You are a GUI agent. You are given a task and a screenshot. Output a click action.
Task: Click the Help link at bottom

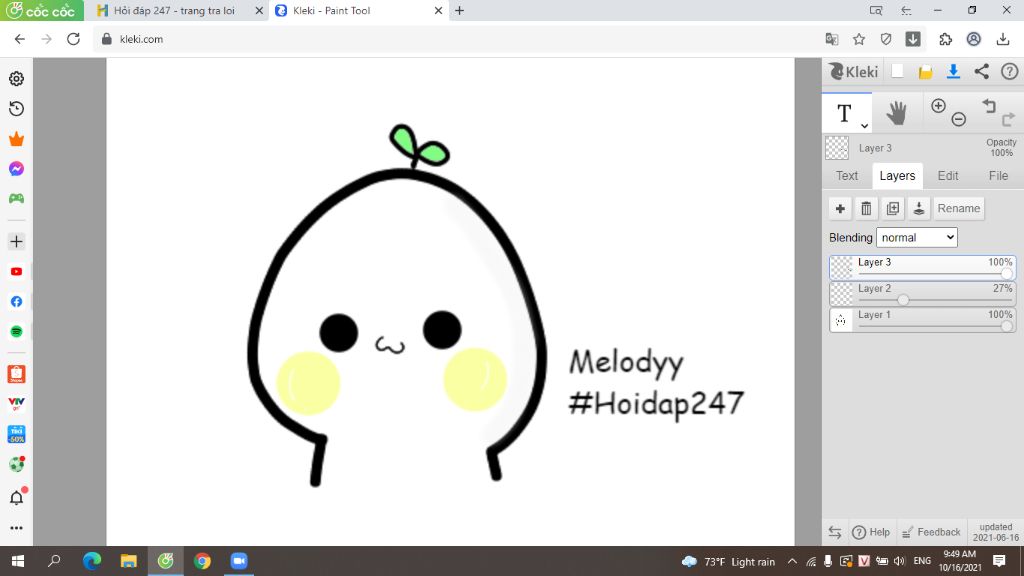pos(871,532)
